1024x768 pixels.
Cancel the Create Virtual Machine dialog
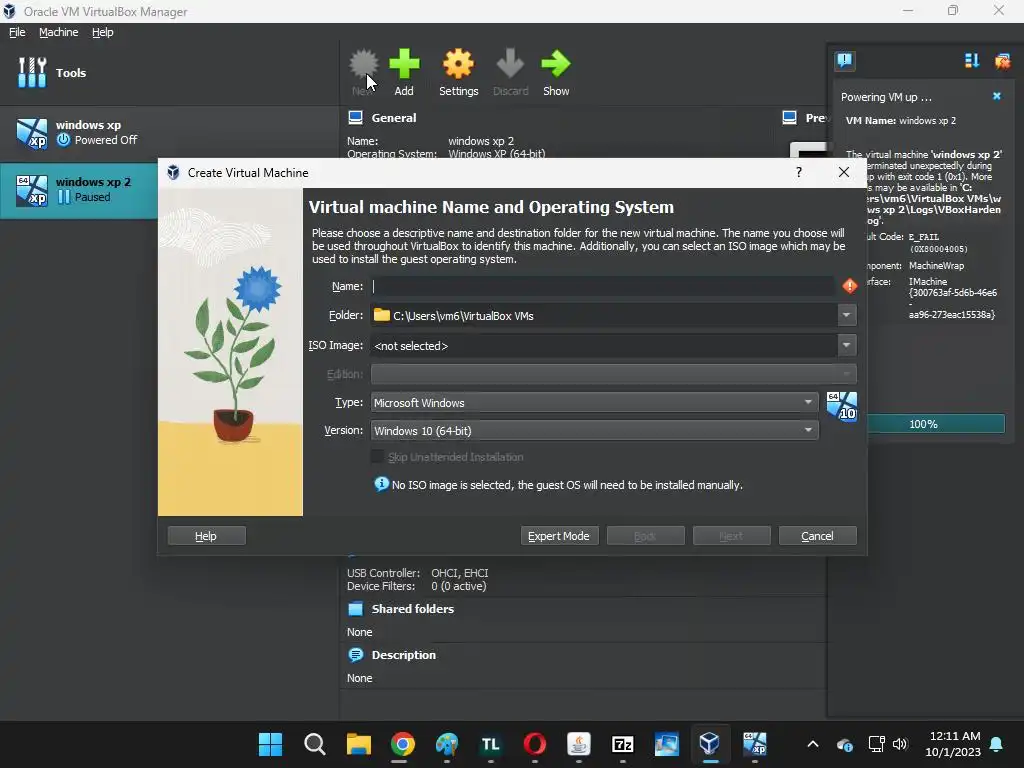coord(818,536)
